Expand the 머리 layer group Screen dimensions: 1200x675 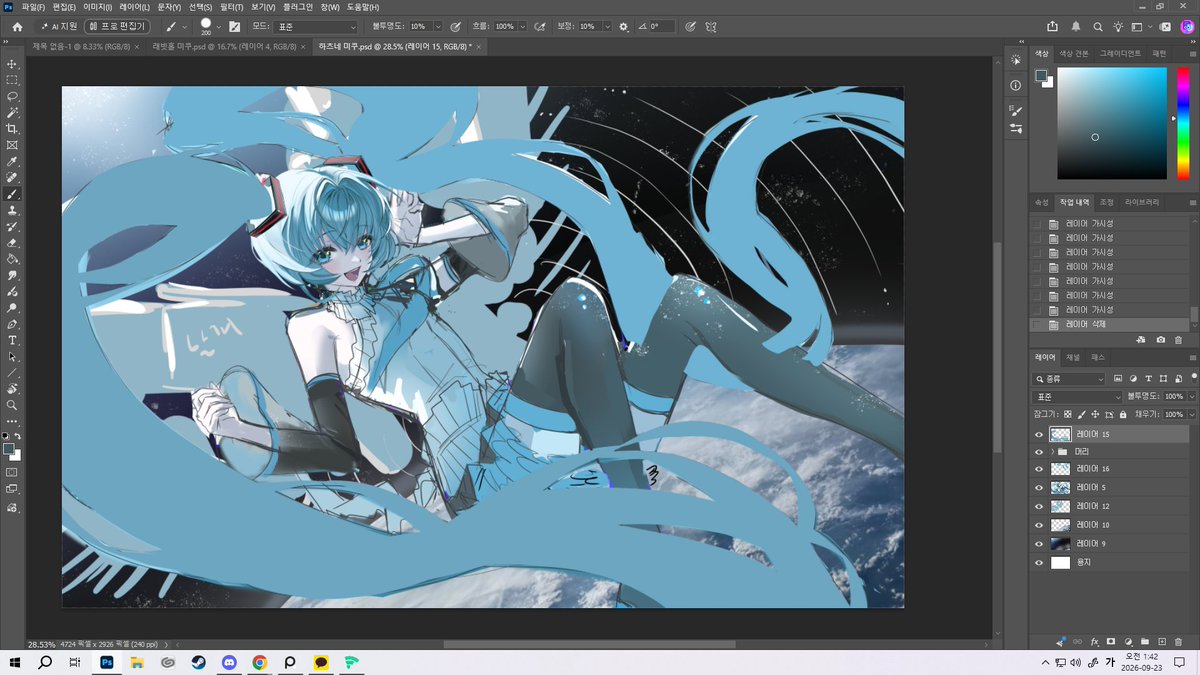click(1052, 452)
